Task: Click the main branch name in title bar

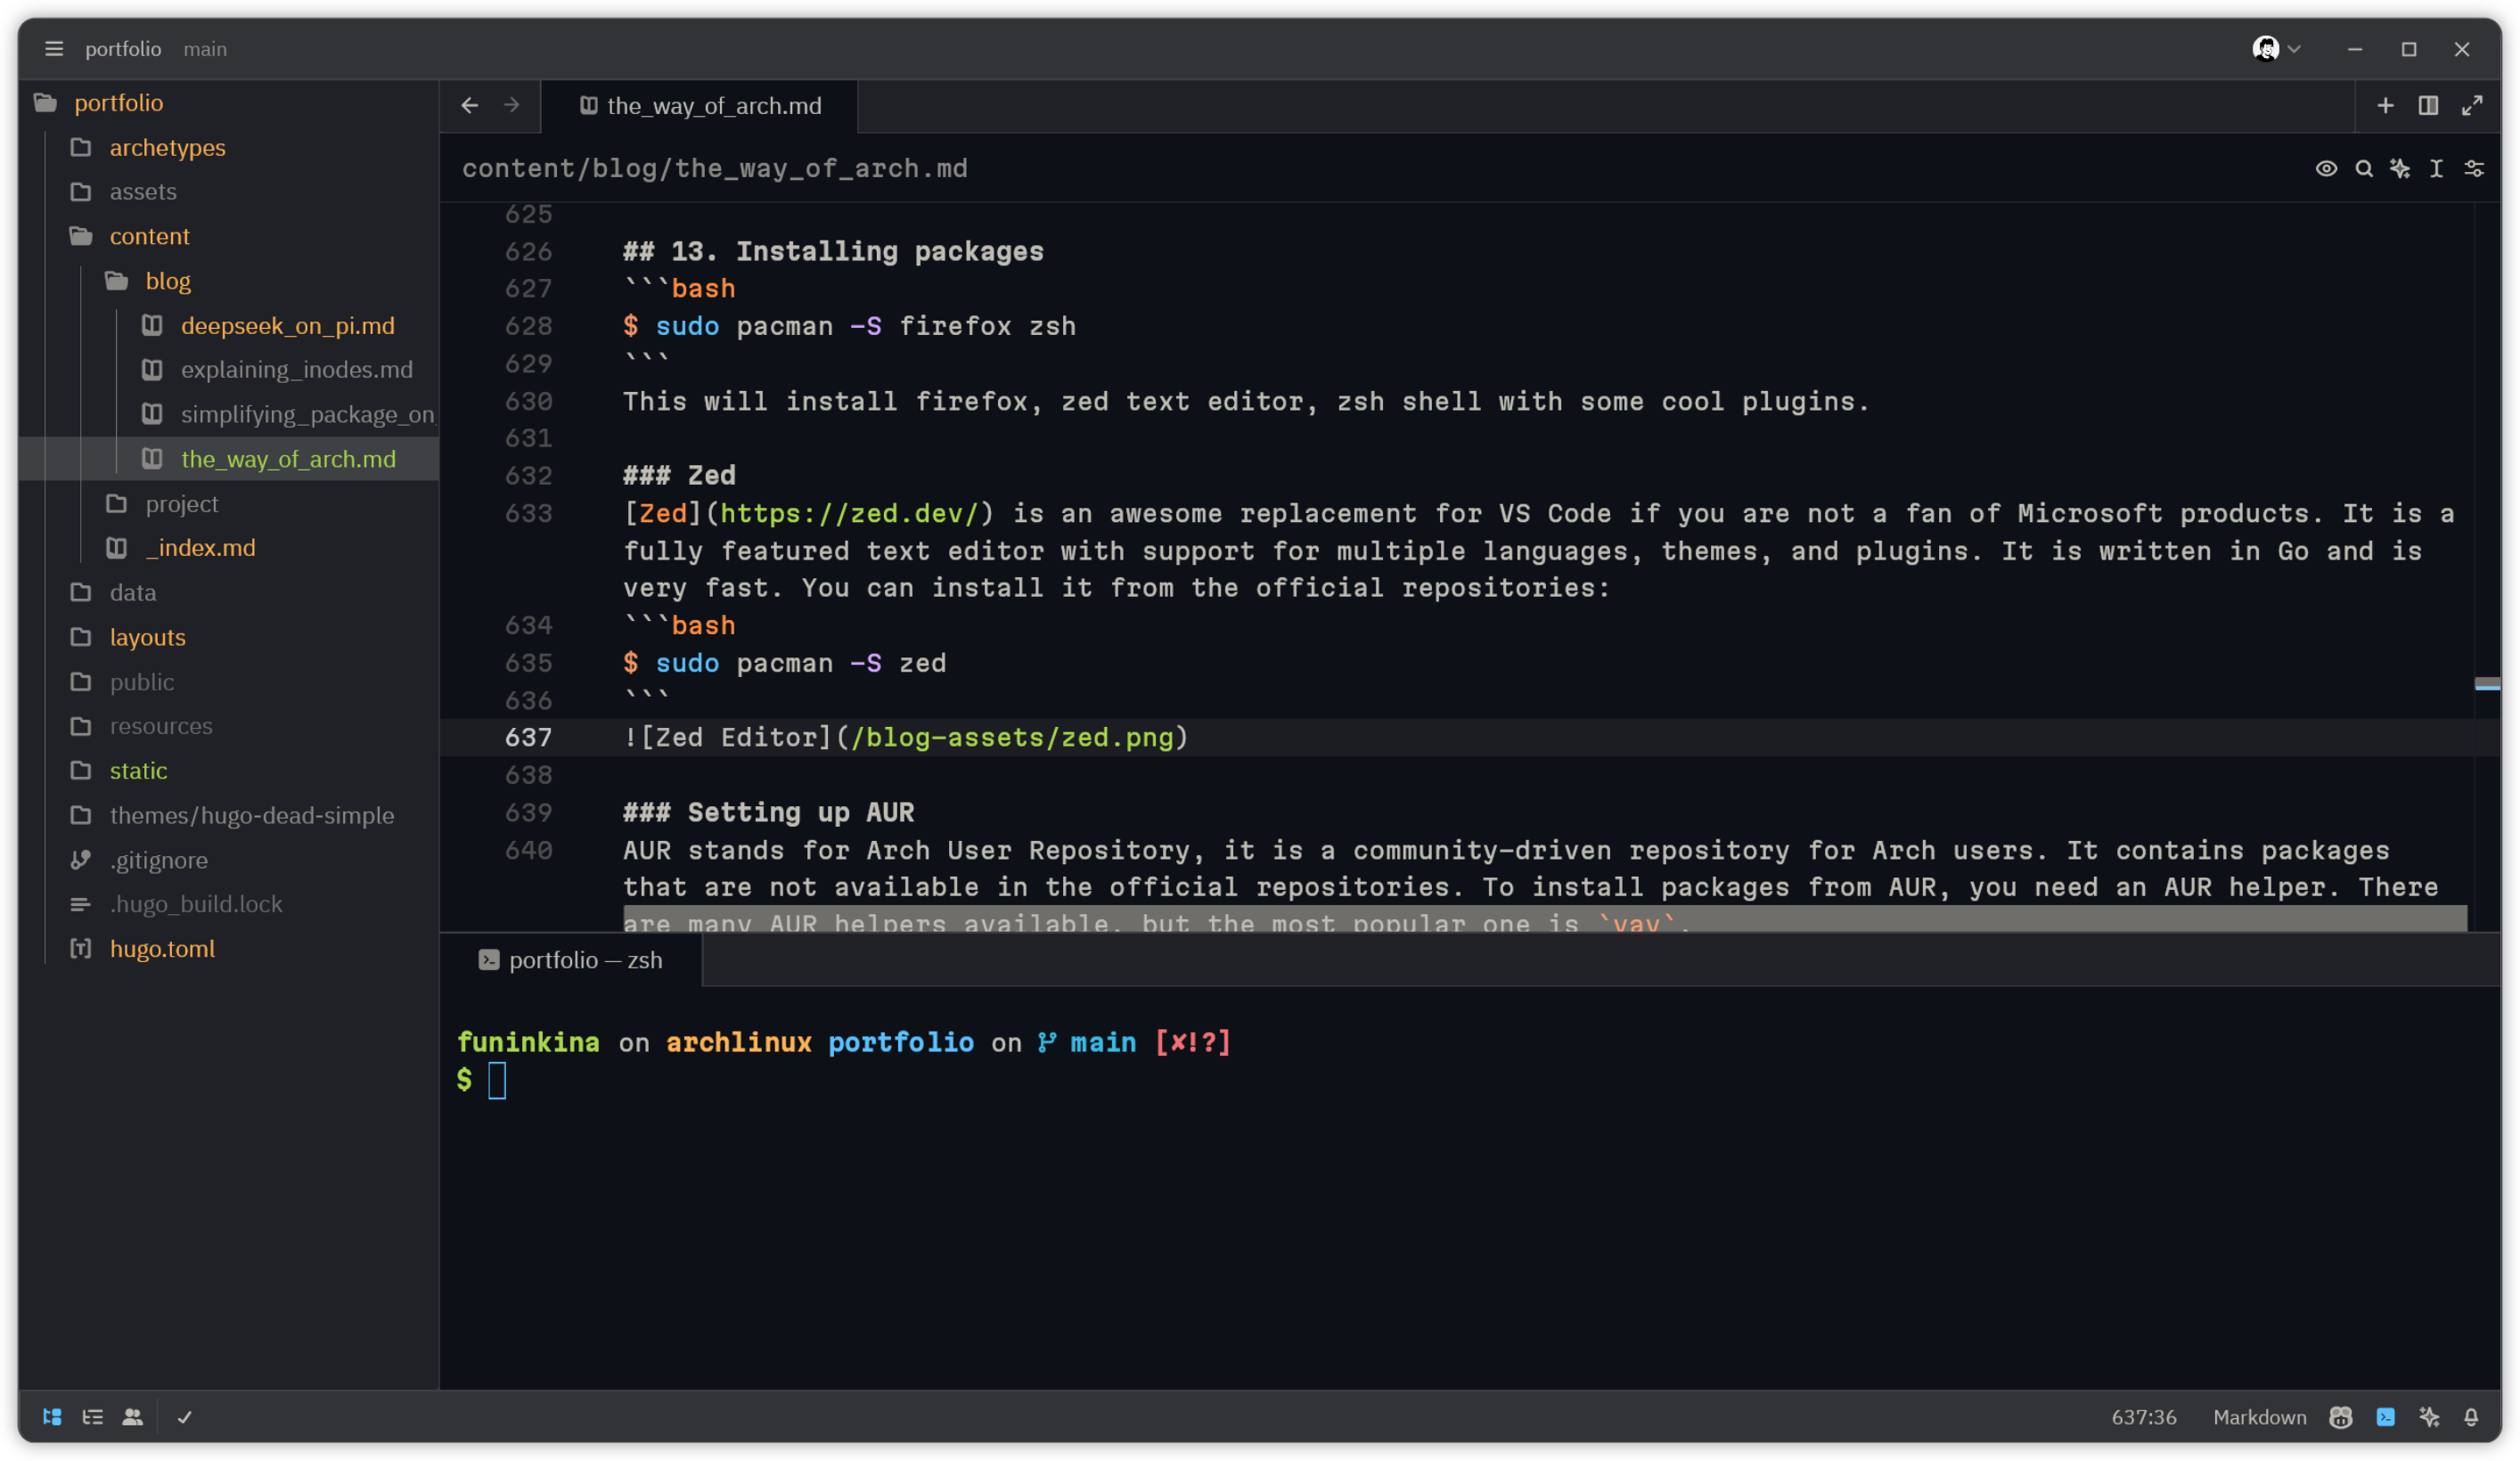Action: [205, 48]
